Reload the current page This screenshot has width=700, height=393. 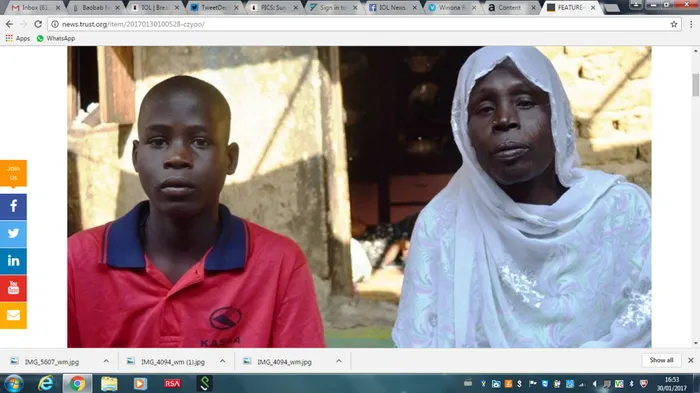tap(38, 24)
